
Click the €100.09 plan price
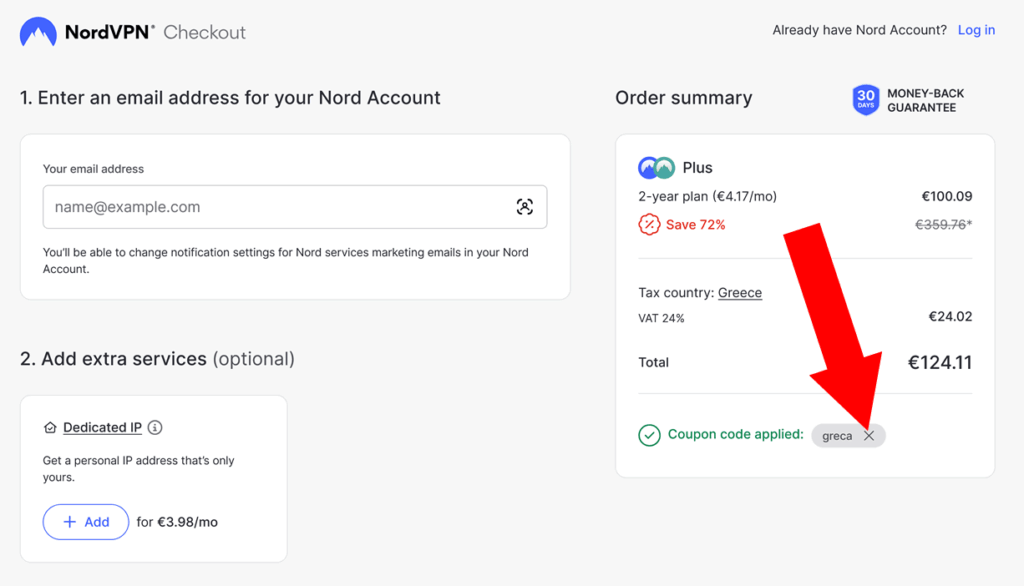(x=947, y=197)
